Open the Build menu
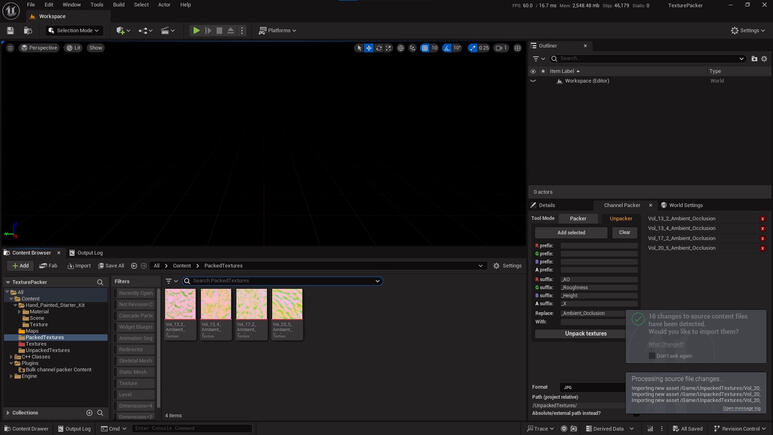This screenshot has height=435, width=773. [x=119, y=4]
